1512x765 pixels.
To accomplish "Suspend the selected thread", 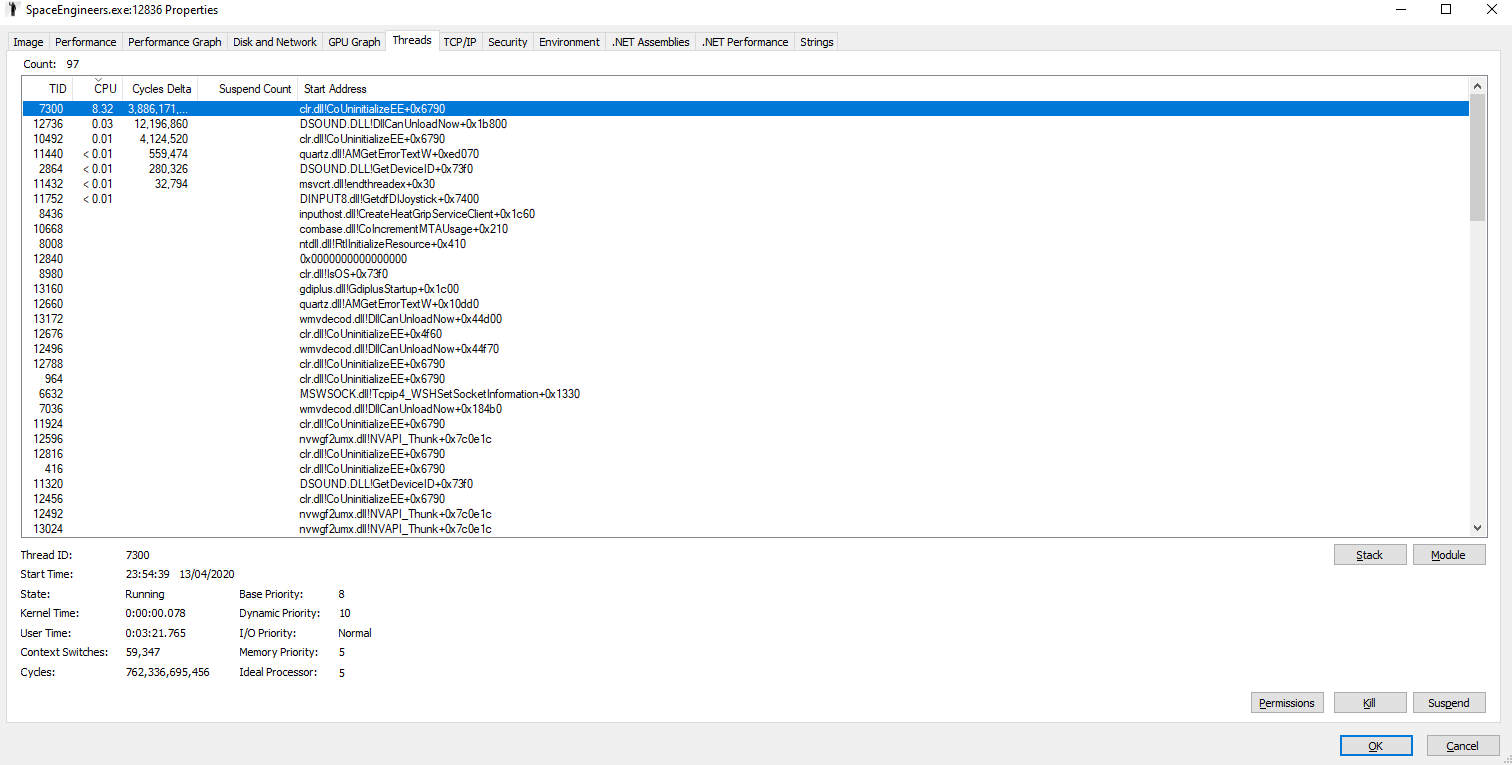I will pos(1448,703).
